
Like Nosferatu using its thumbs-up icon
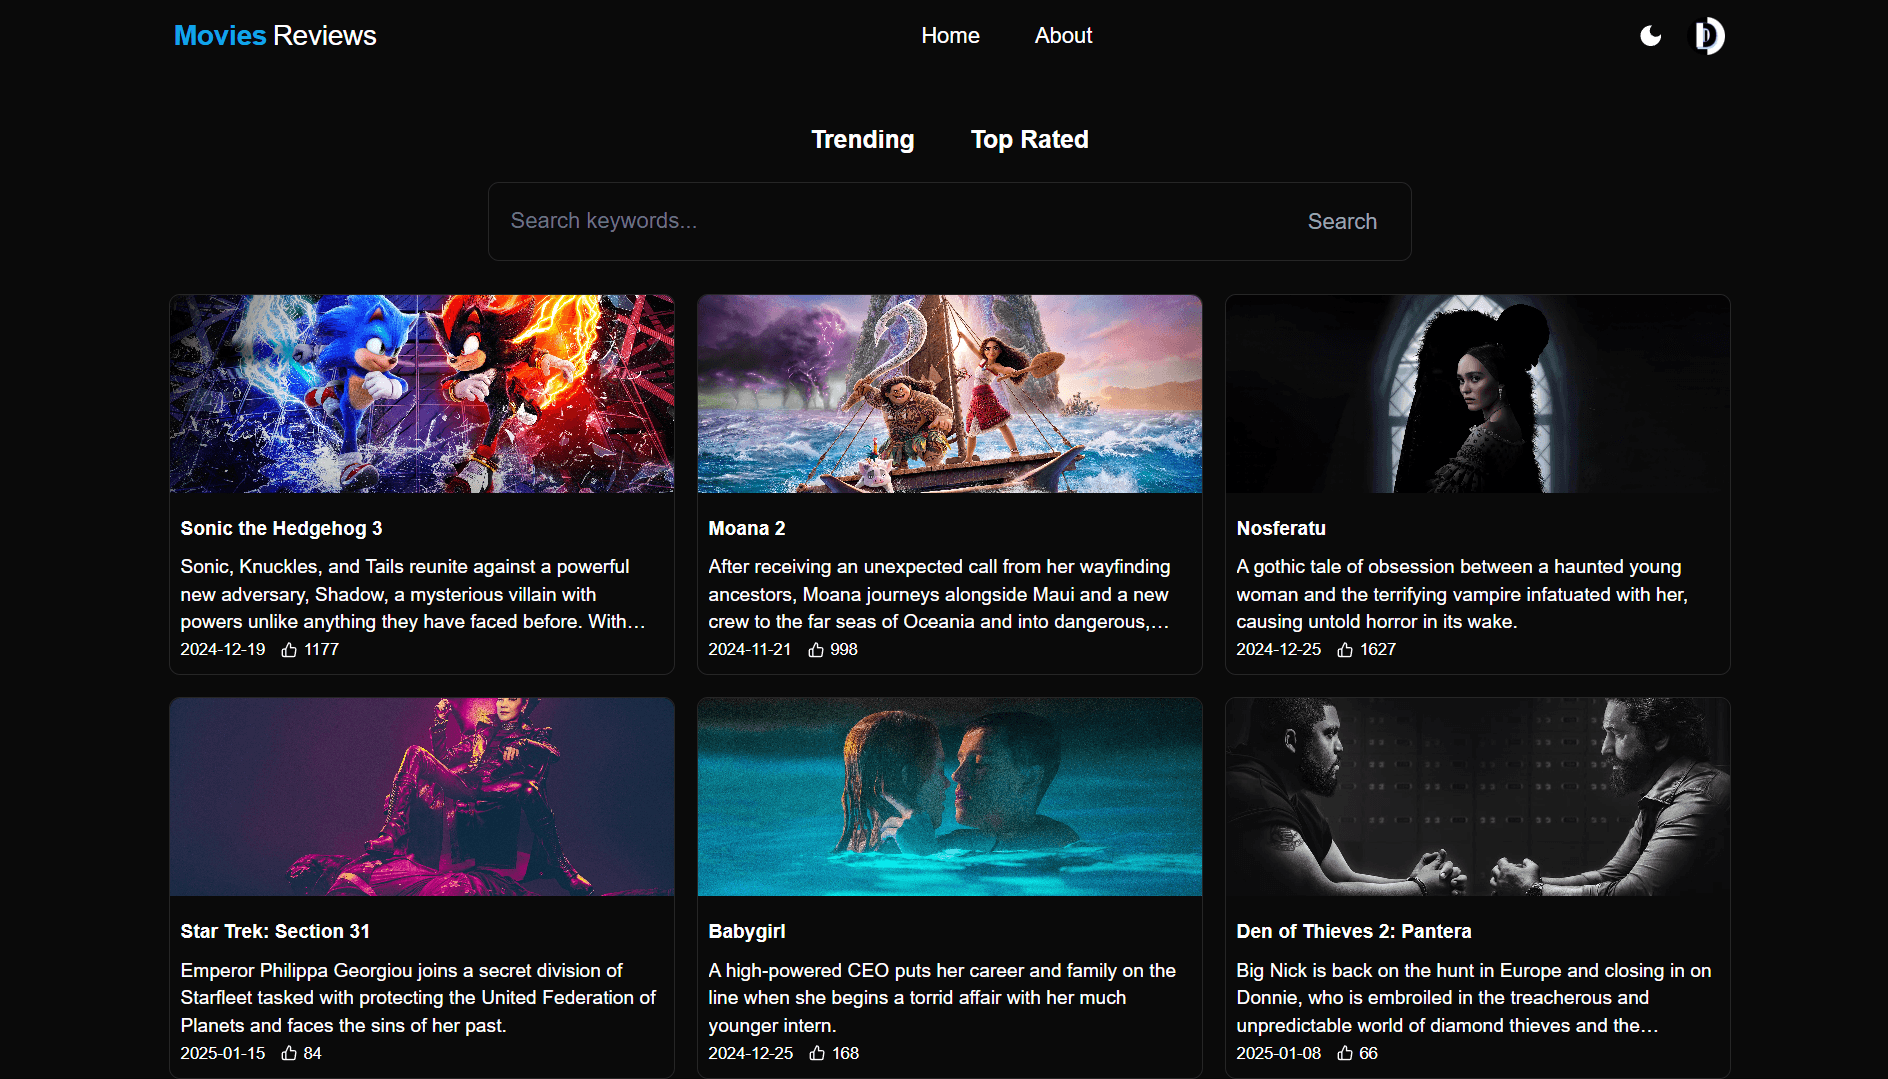[x=1345, y=650]
